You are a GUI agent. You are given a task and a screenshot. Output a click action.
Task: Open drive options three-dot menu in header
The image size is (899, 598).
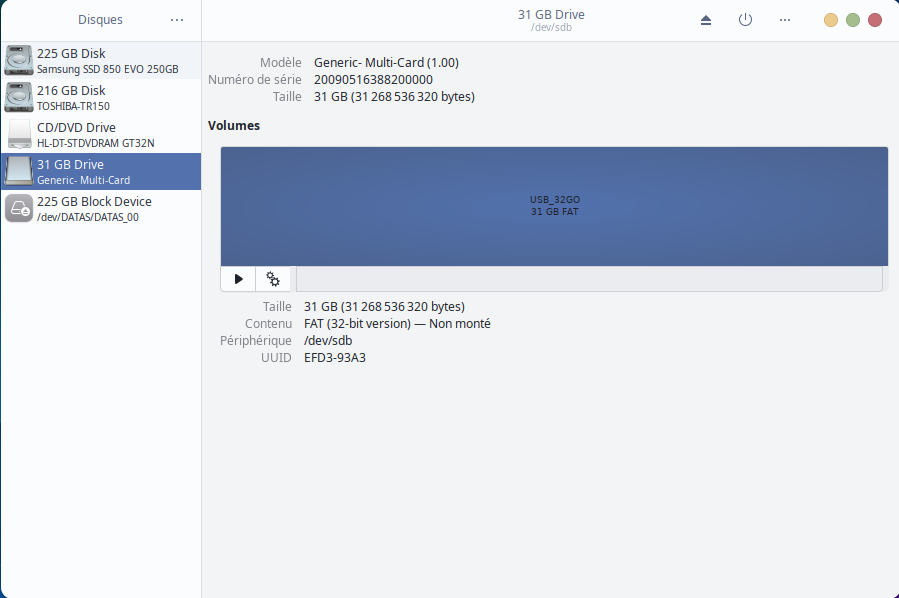tap(785, 20)
